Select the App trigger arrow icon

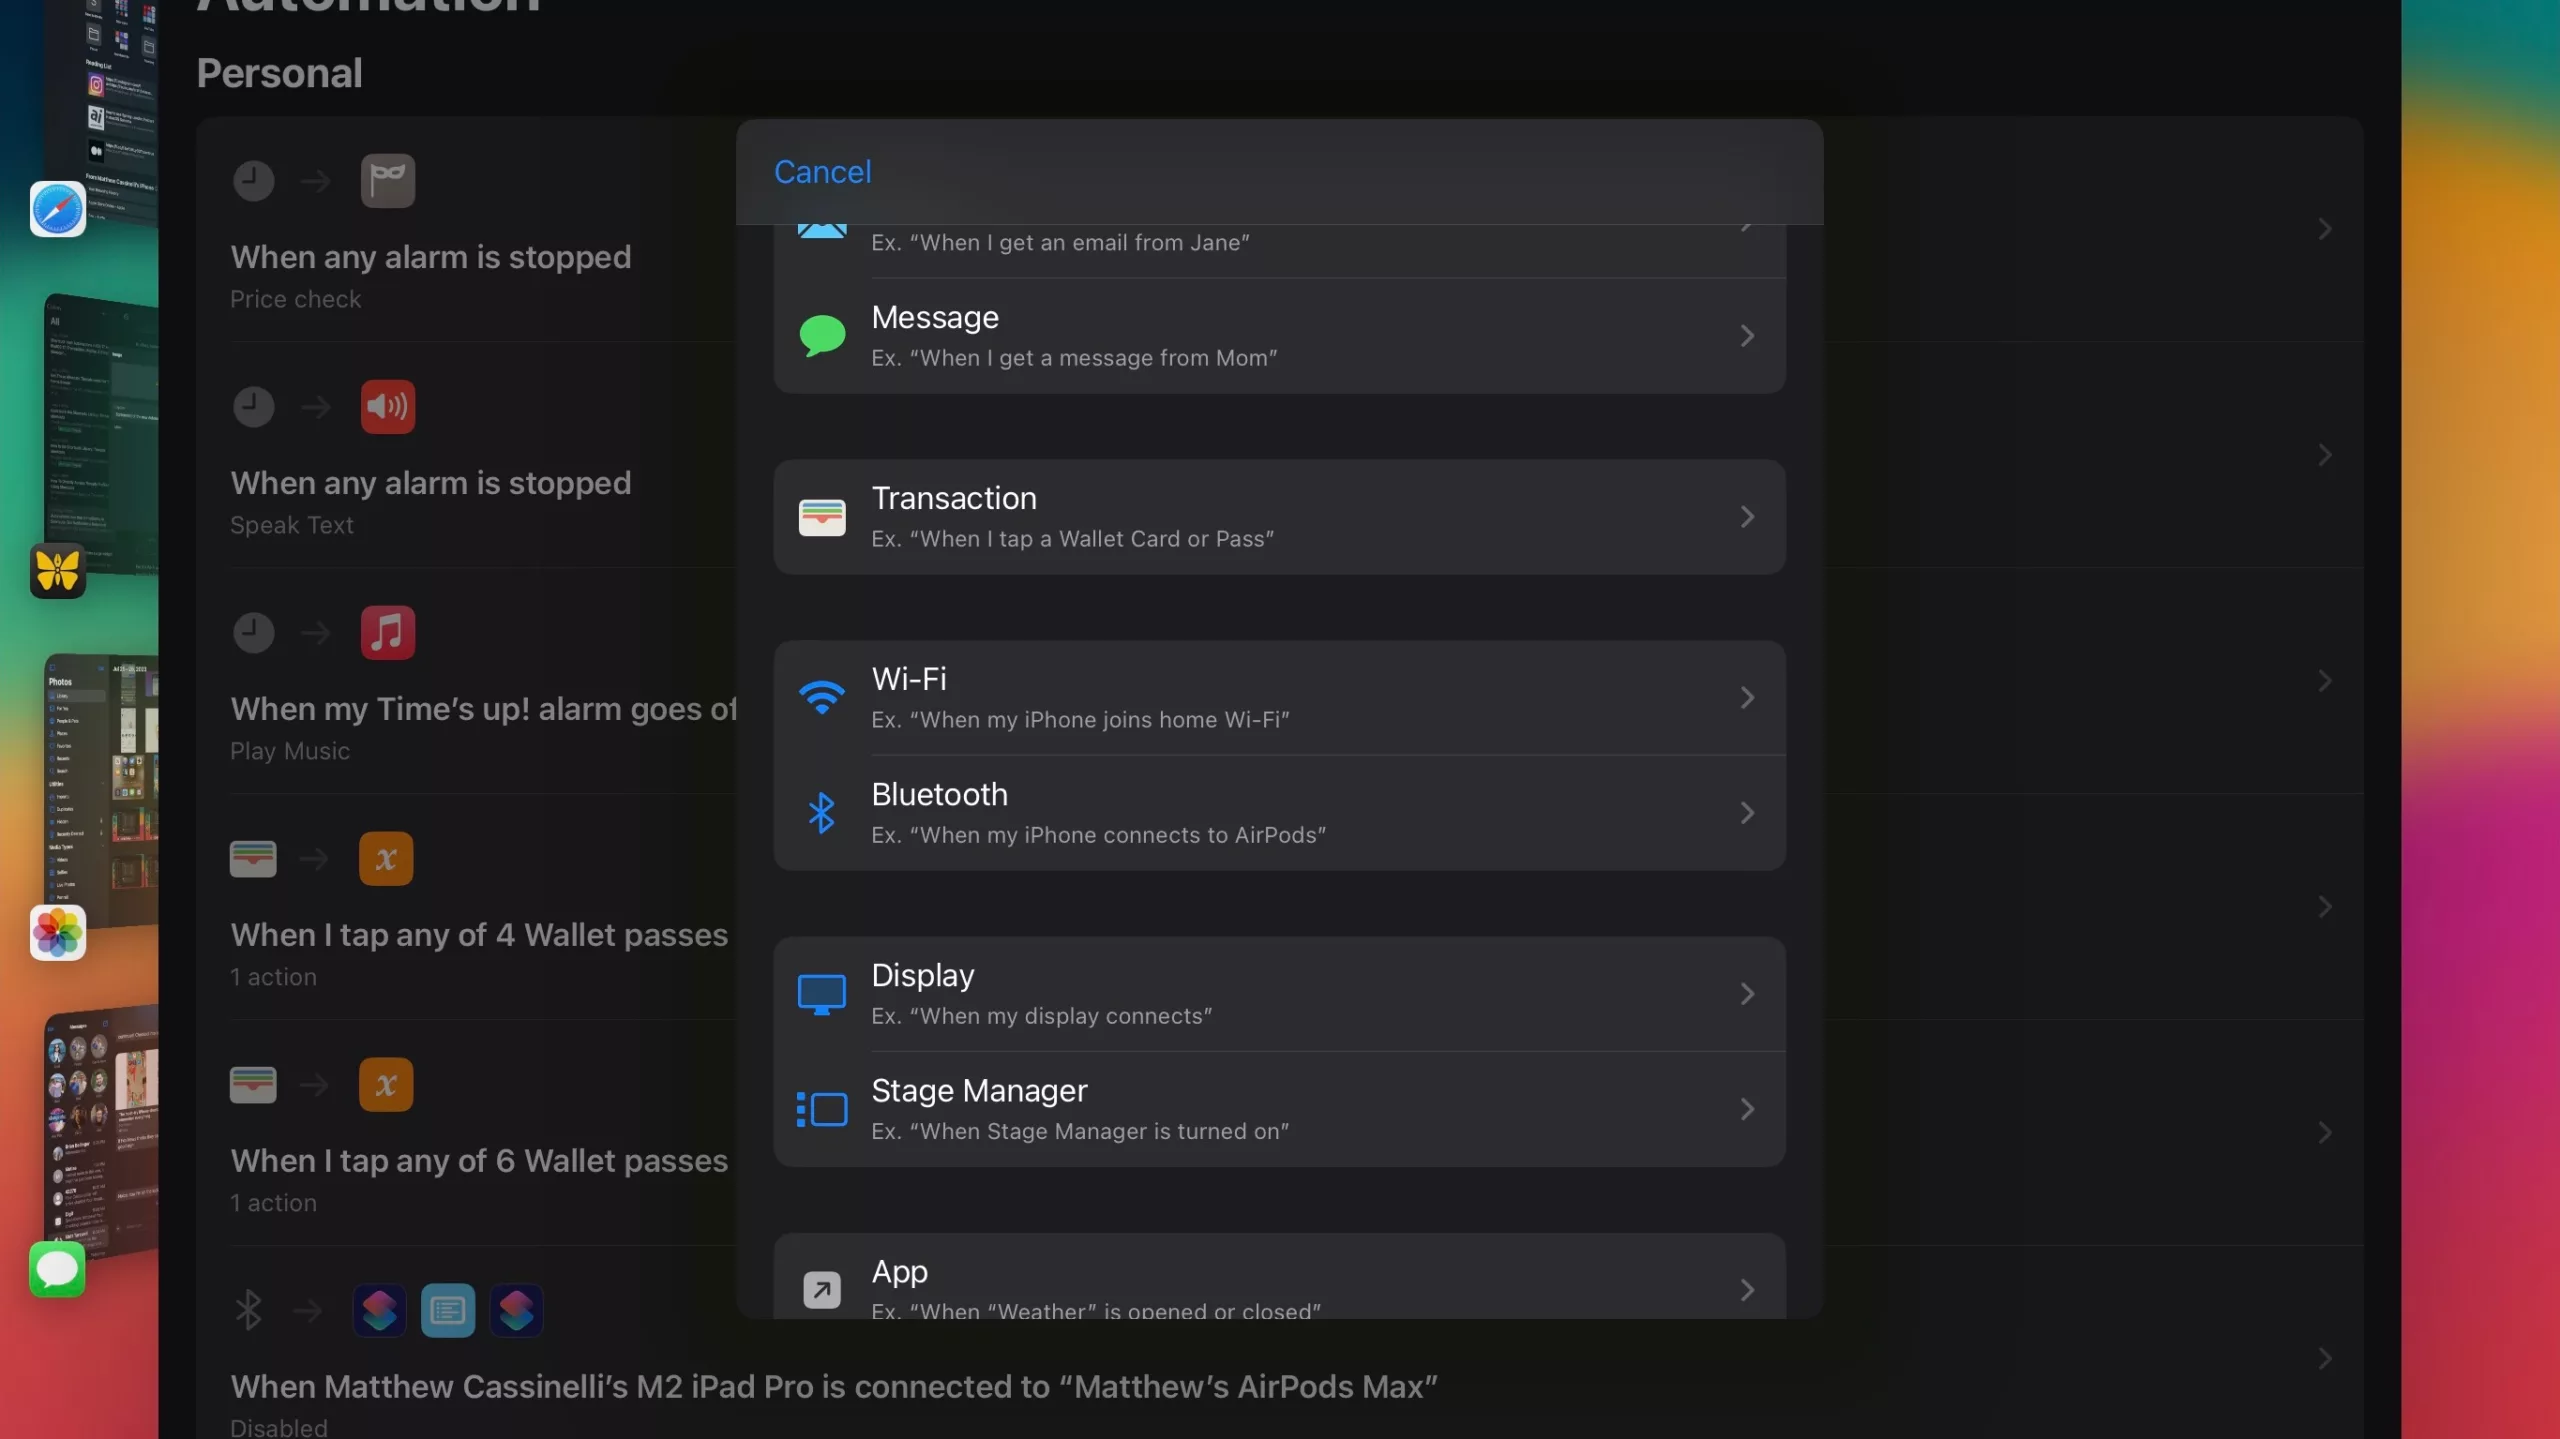tap(822, 1290)
